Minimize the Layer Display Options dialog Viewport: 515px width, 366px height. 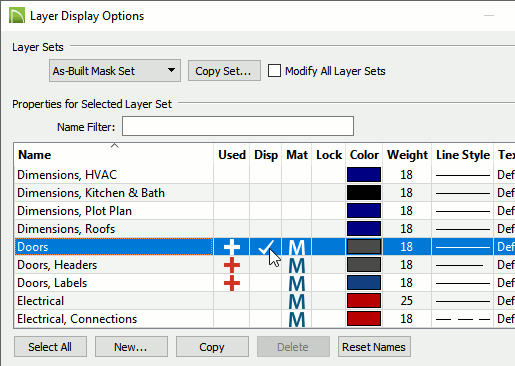[489, 15]
